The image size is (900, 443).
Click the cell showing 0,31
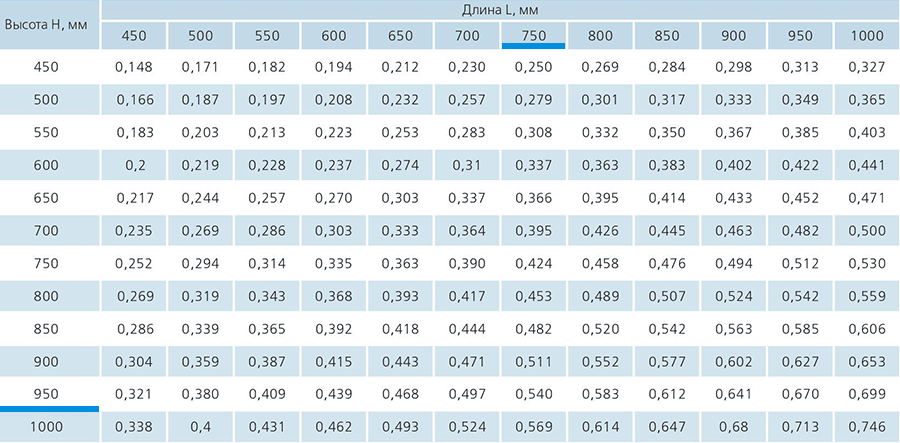467,165
